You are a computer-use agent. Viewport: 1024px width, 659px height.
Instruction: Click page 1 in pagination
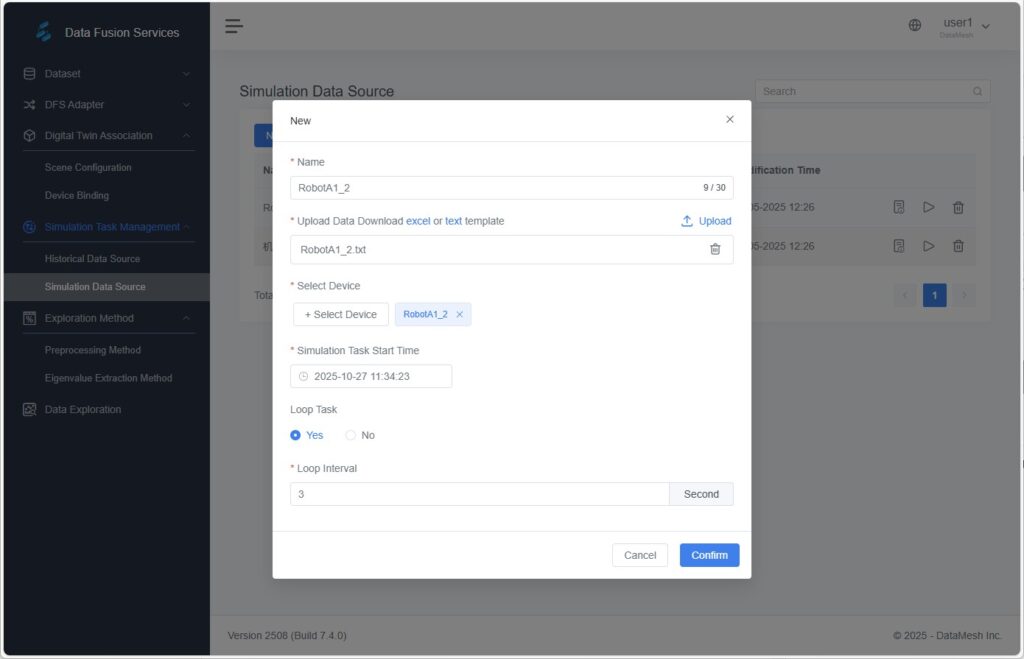(x=934, y=295)
